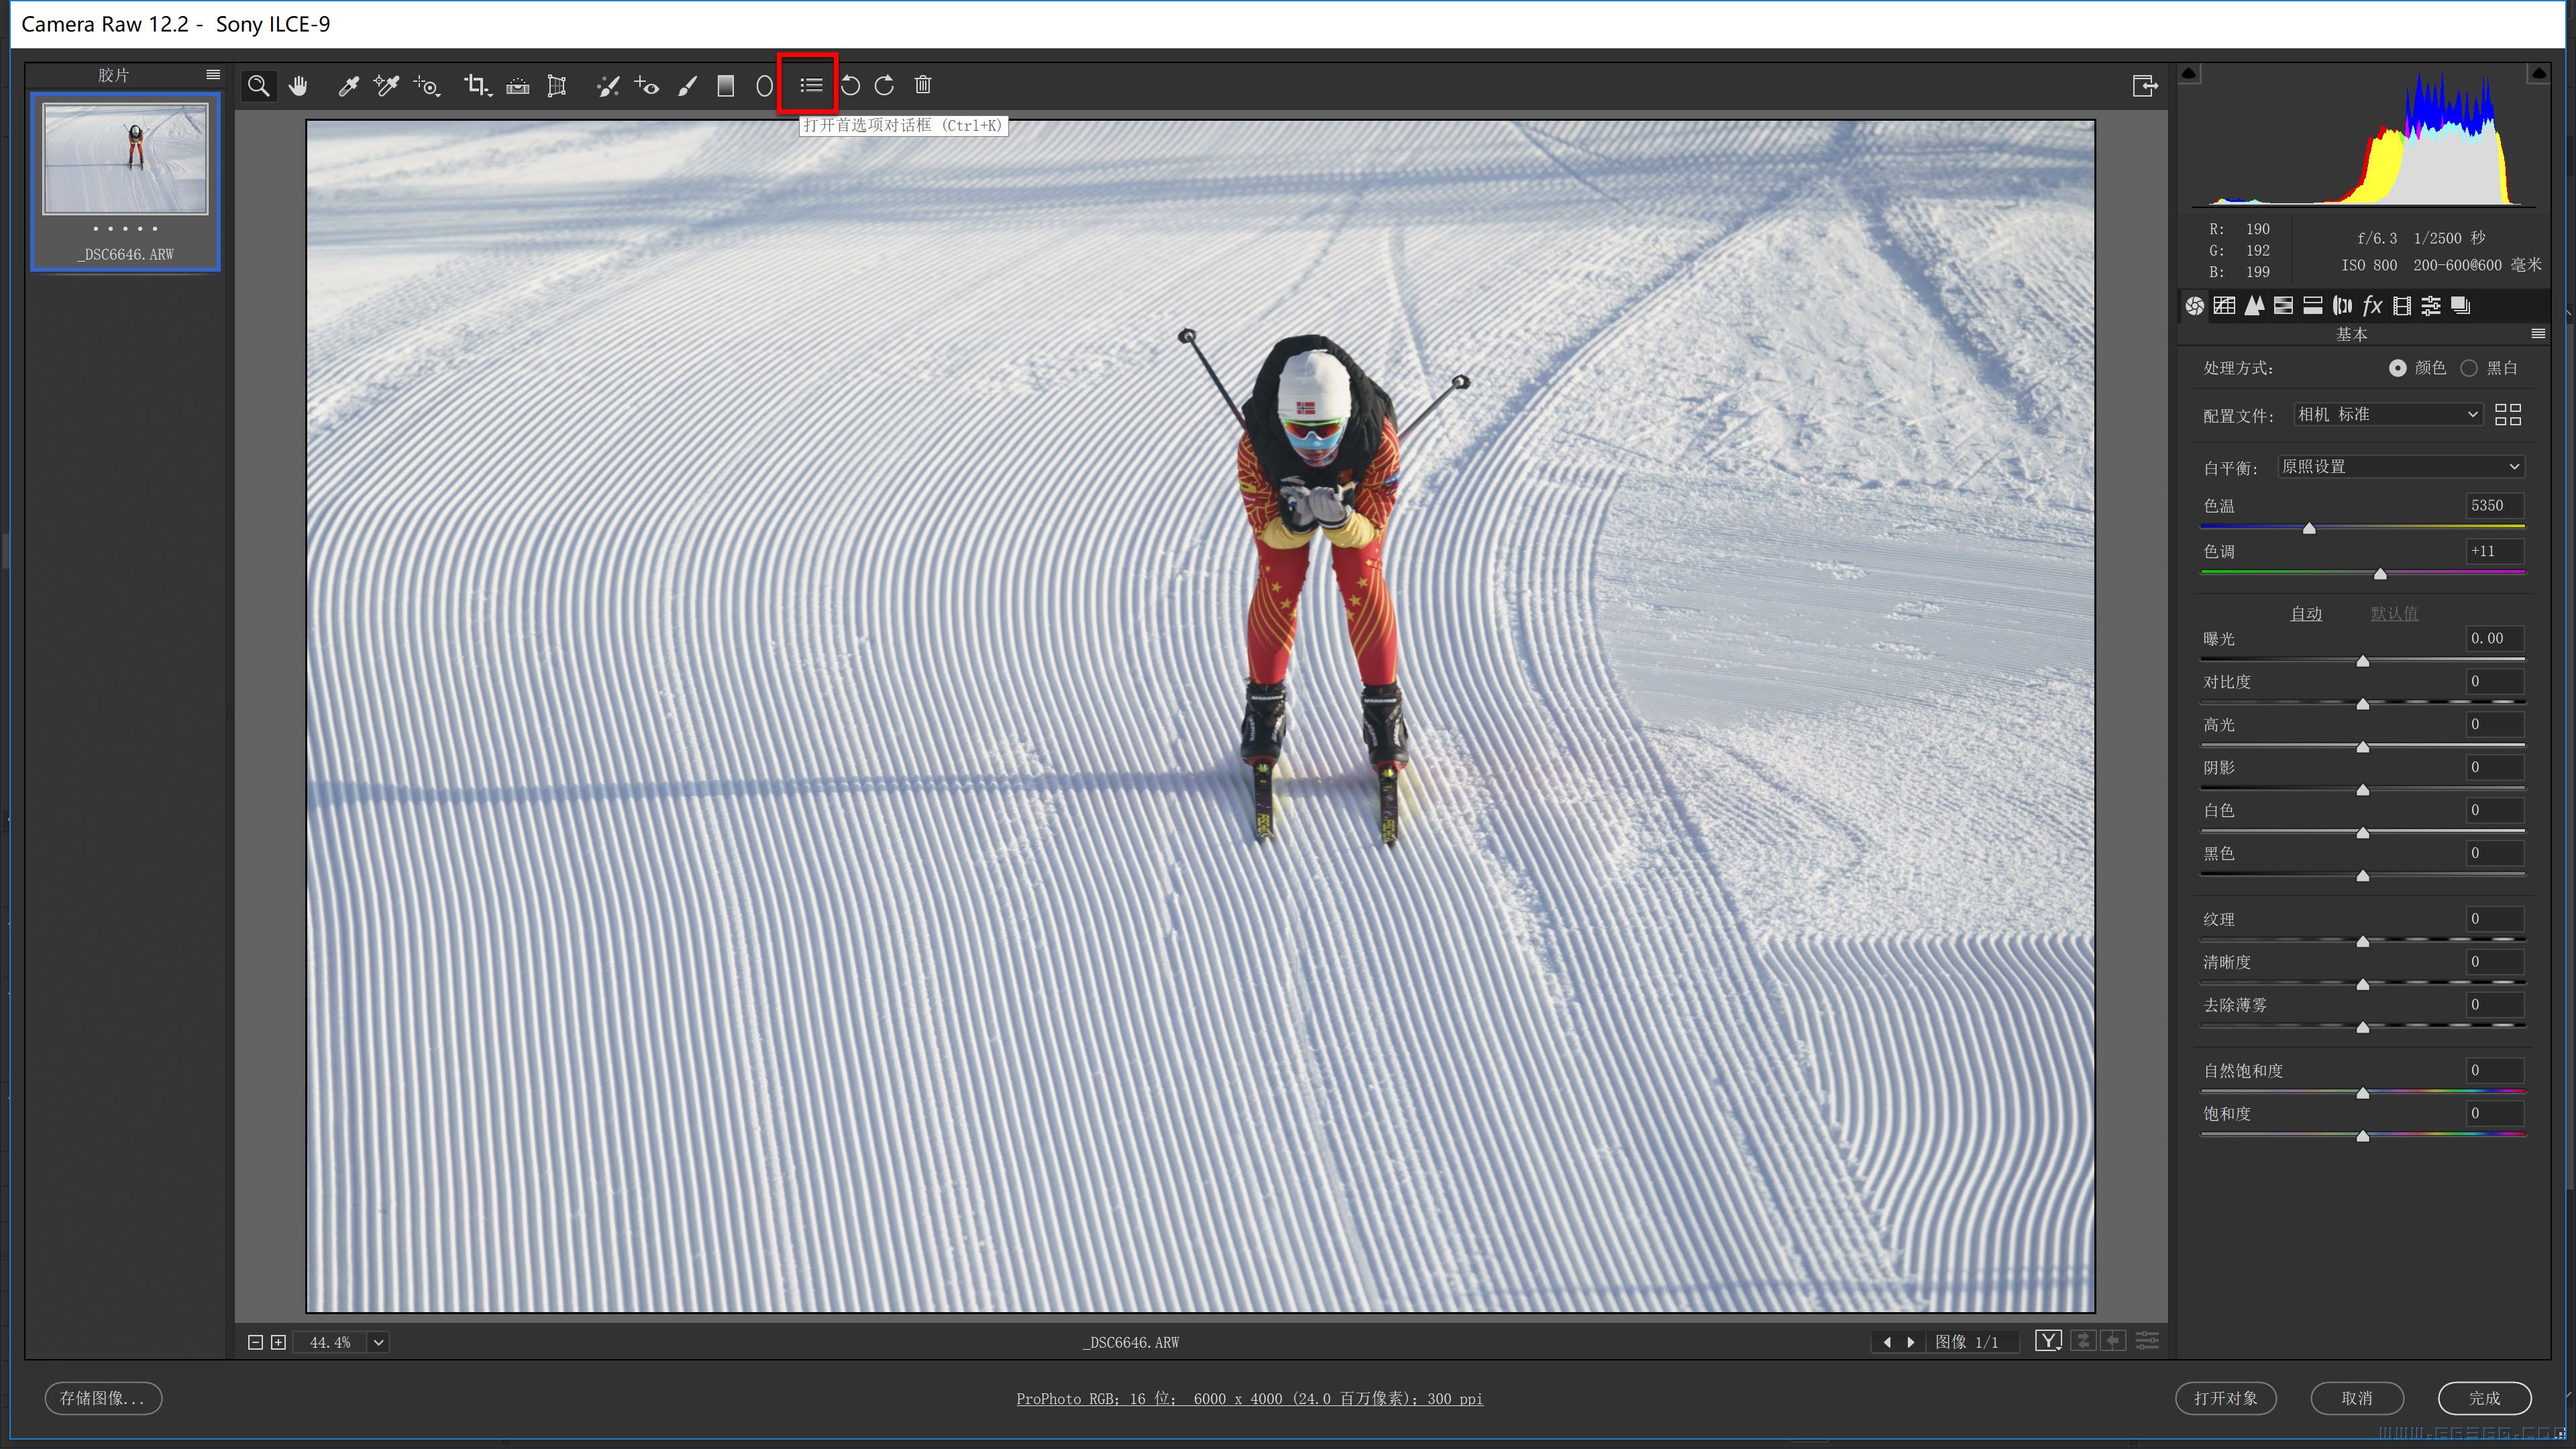This screenshot has height=1449, width=2576.
Task: Toggle full screen mode icon
Action: click(x=2145, y=86)
